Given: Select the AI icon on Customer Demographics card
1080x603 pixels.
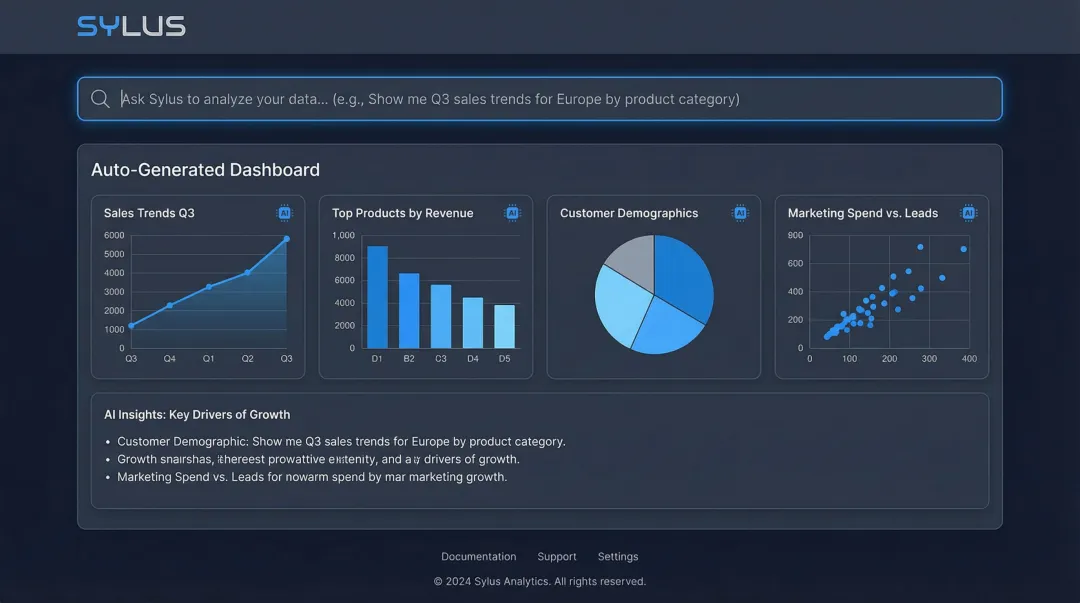Looking at the screenshot, I should point(741,212).
